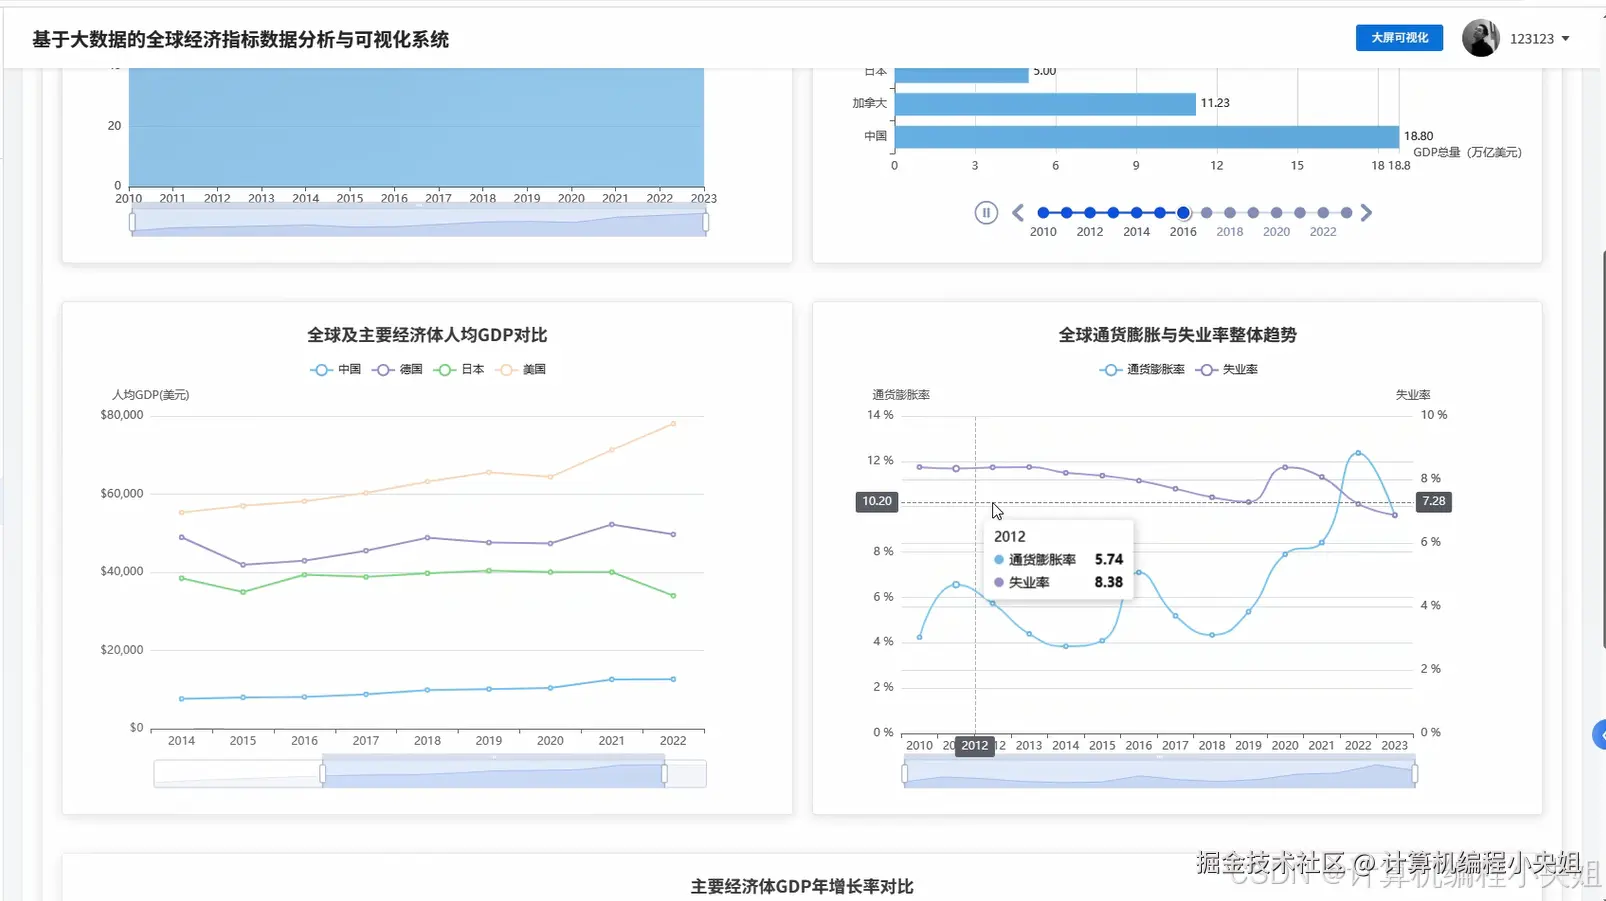Toggle 德国 series in legend
Image resolution: width=1606 pixels, height=901 pixels.
(x=398, y=370)
